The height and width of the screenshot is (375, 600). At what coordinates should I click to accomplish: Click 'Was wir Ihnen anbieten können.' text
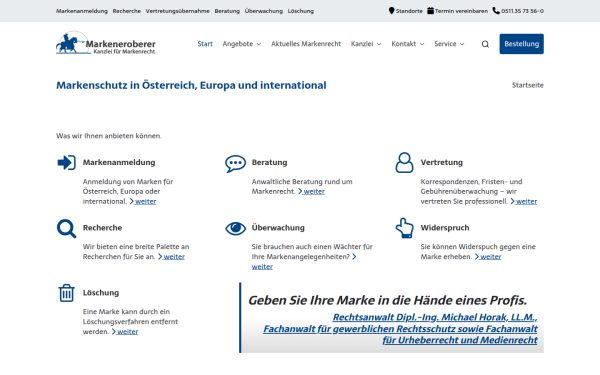[109, 136]
